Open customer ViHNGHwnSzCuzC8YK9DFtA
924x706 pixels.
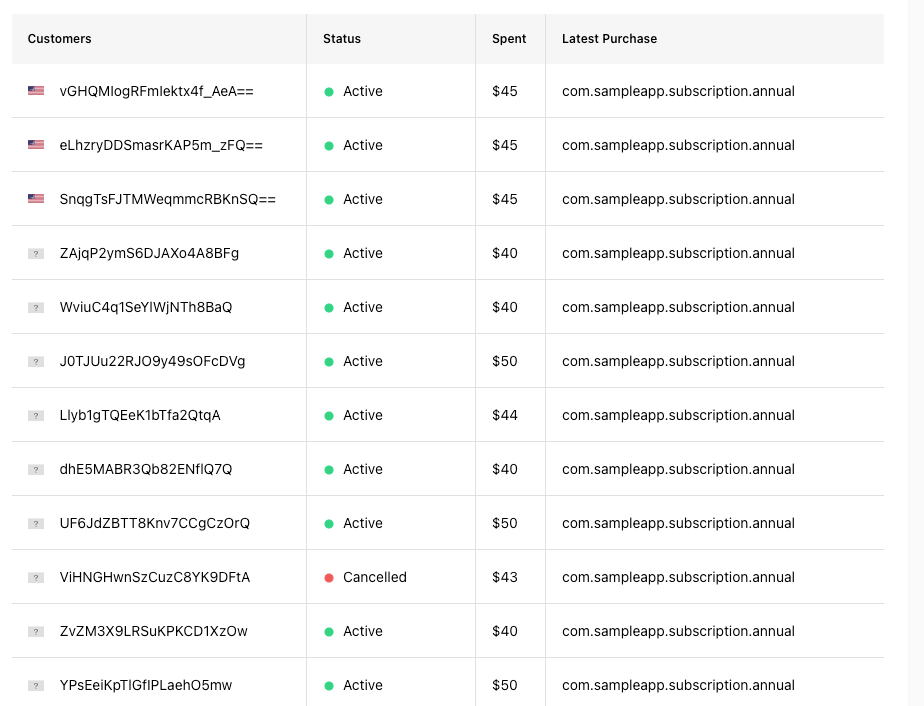pyautogui.click(x=154, y=578)
